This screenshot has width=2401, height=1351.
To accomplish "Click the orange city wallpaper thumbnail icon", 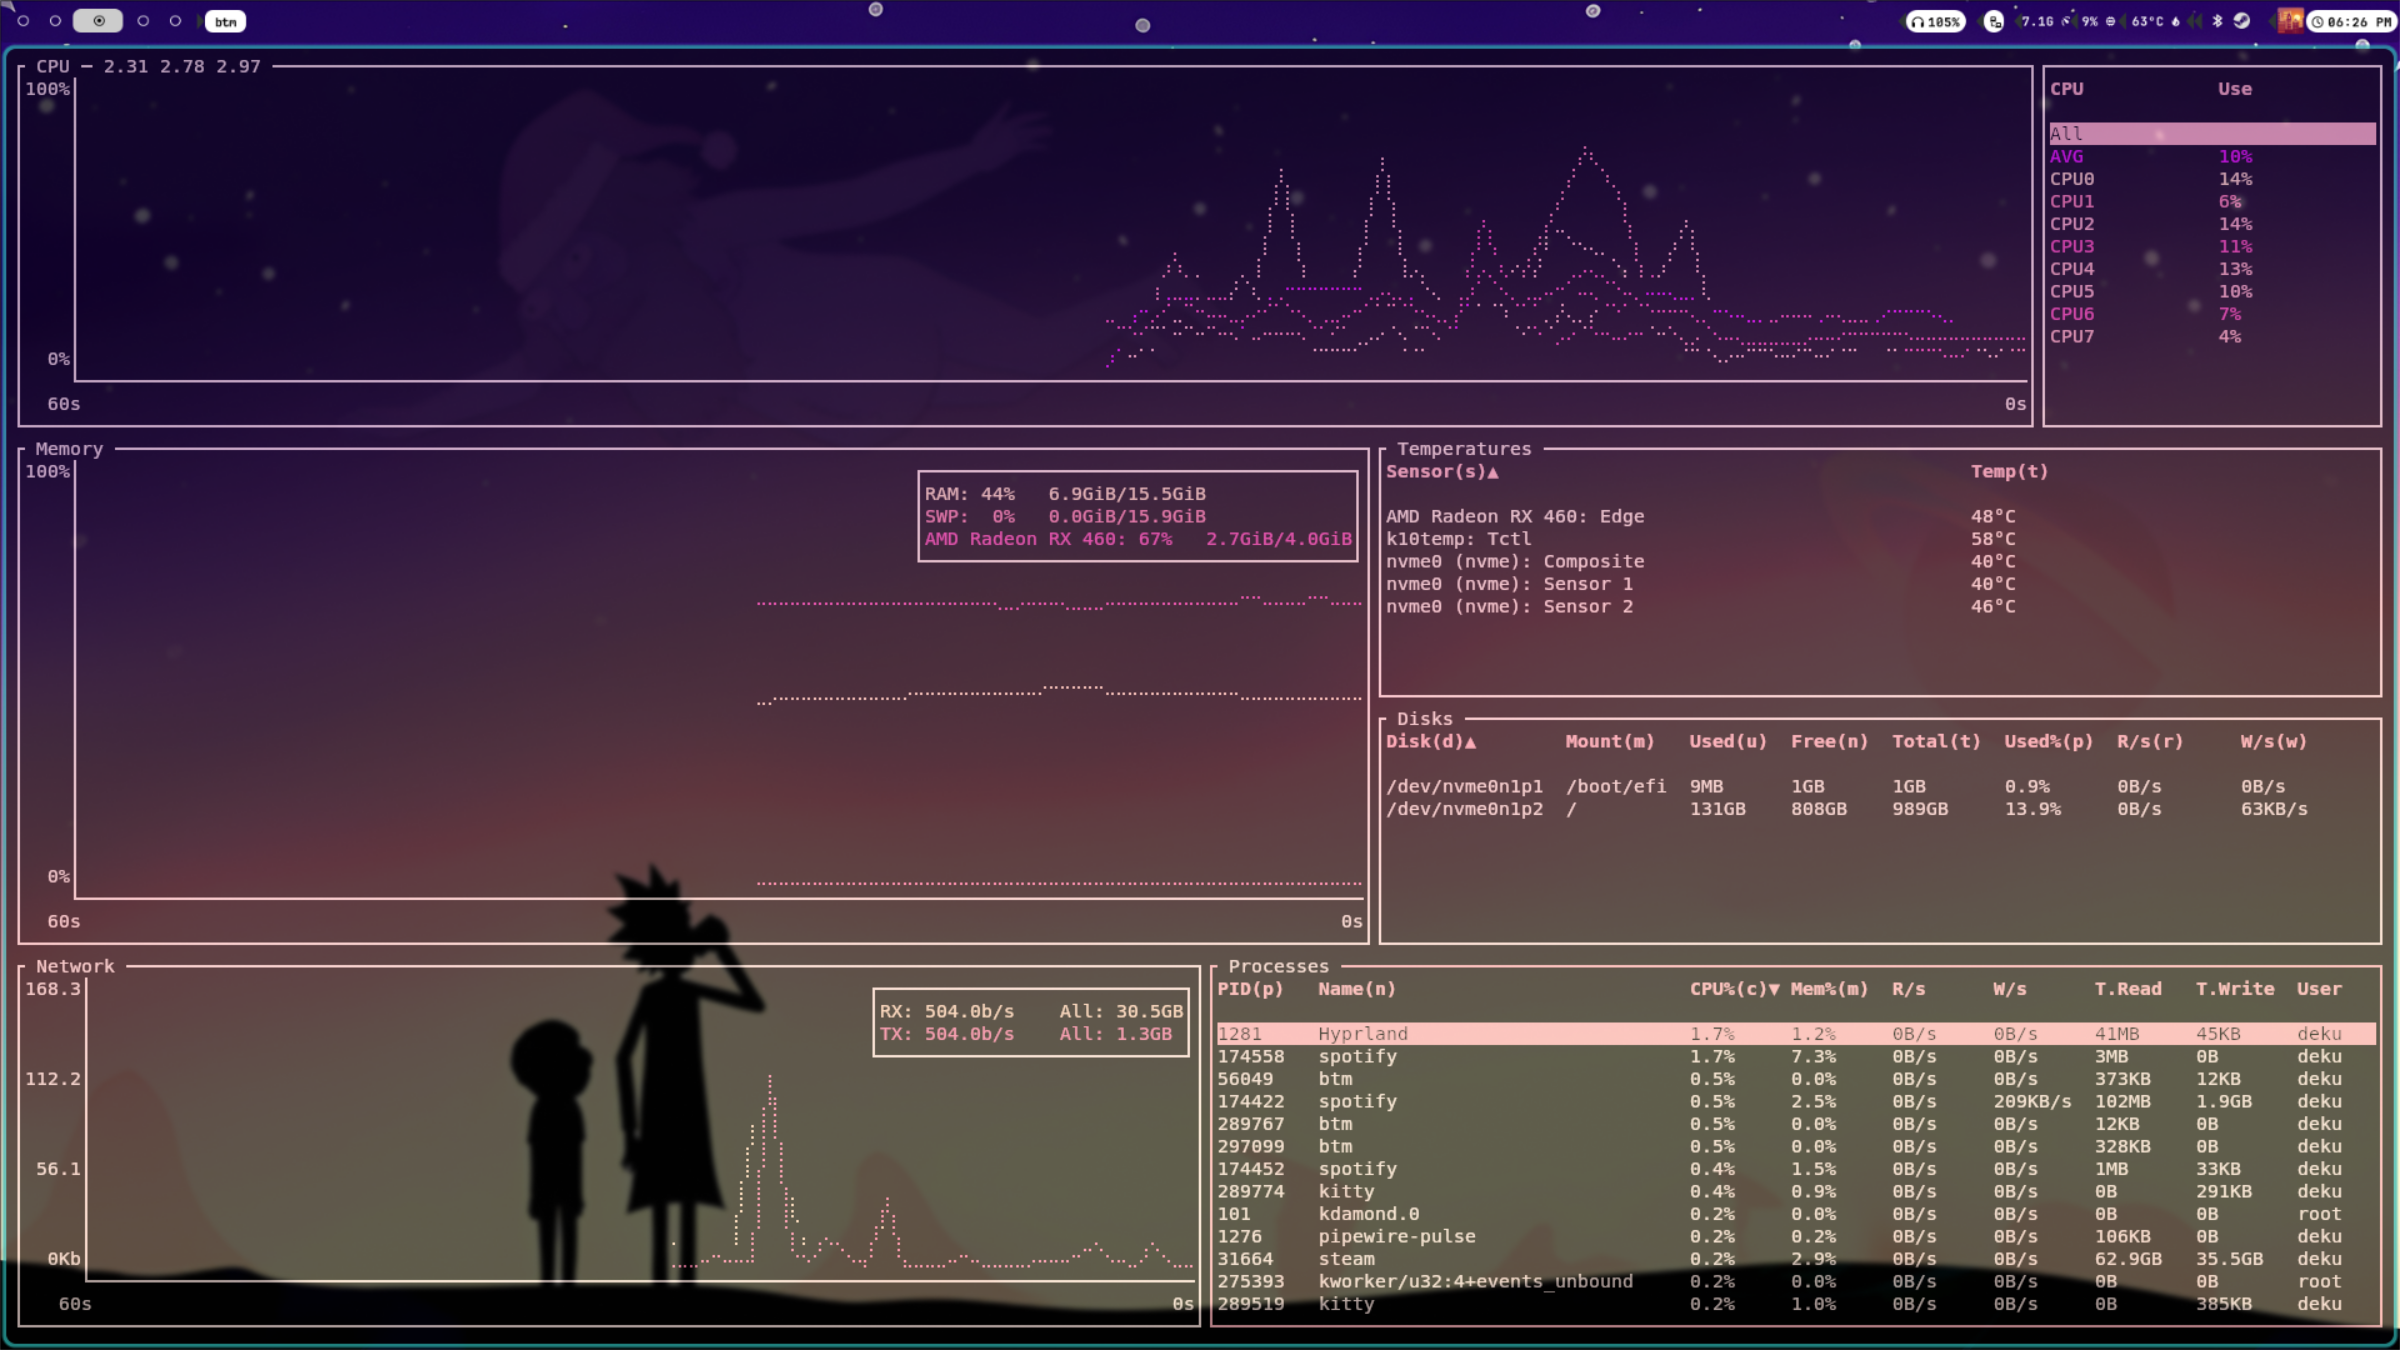I will pyautogui.click(x=2289, y=21).
